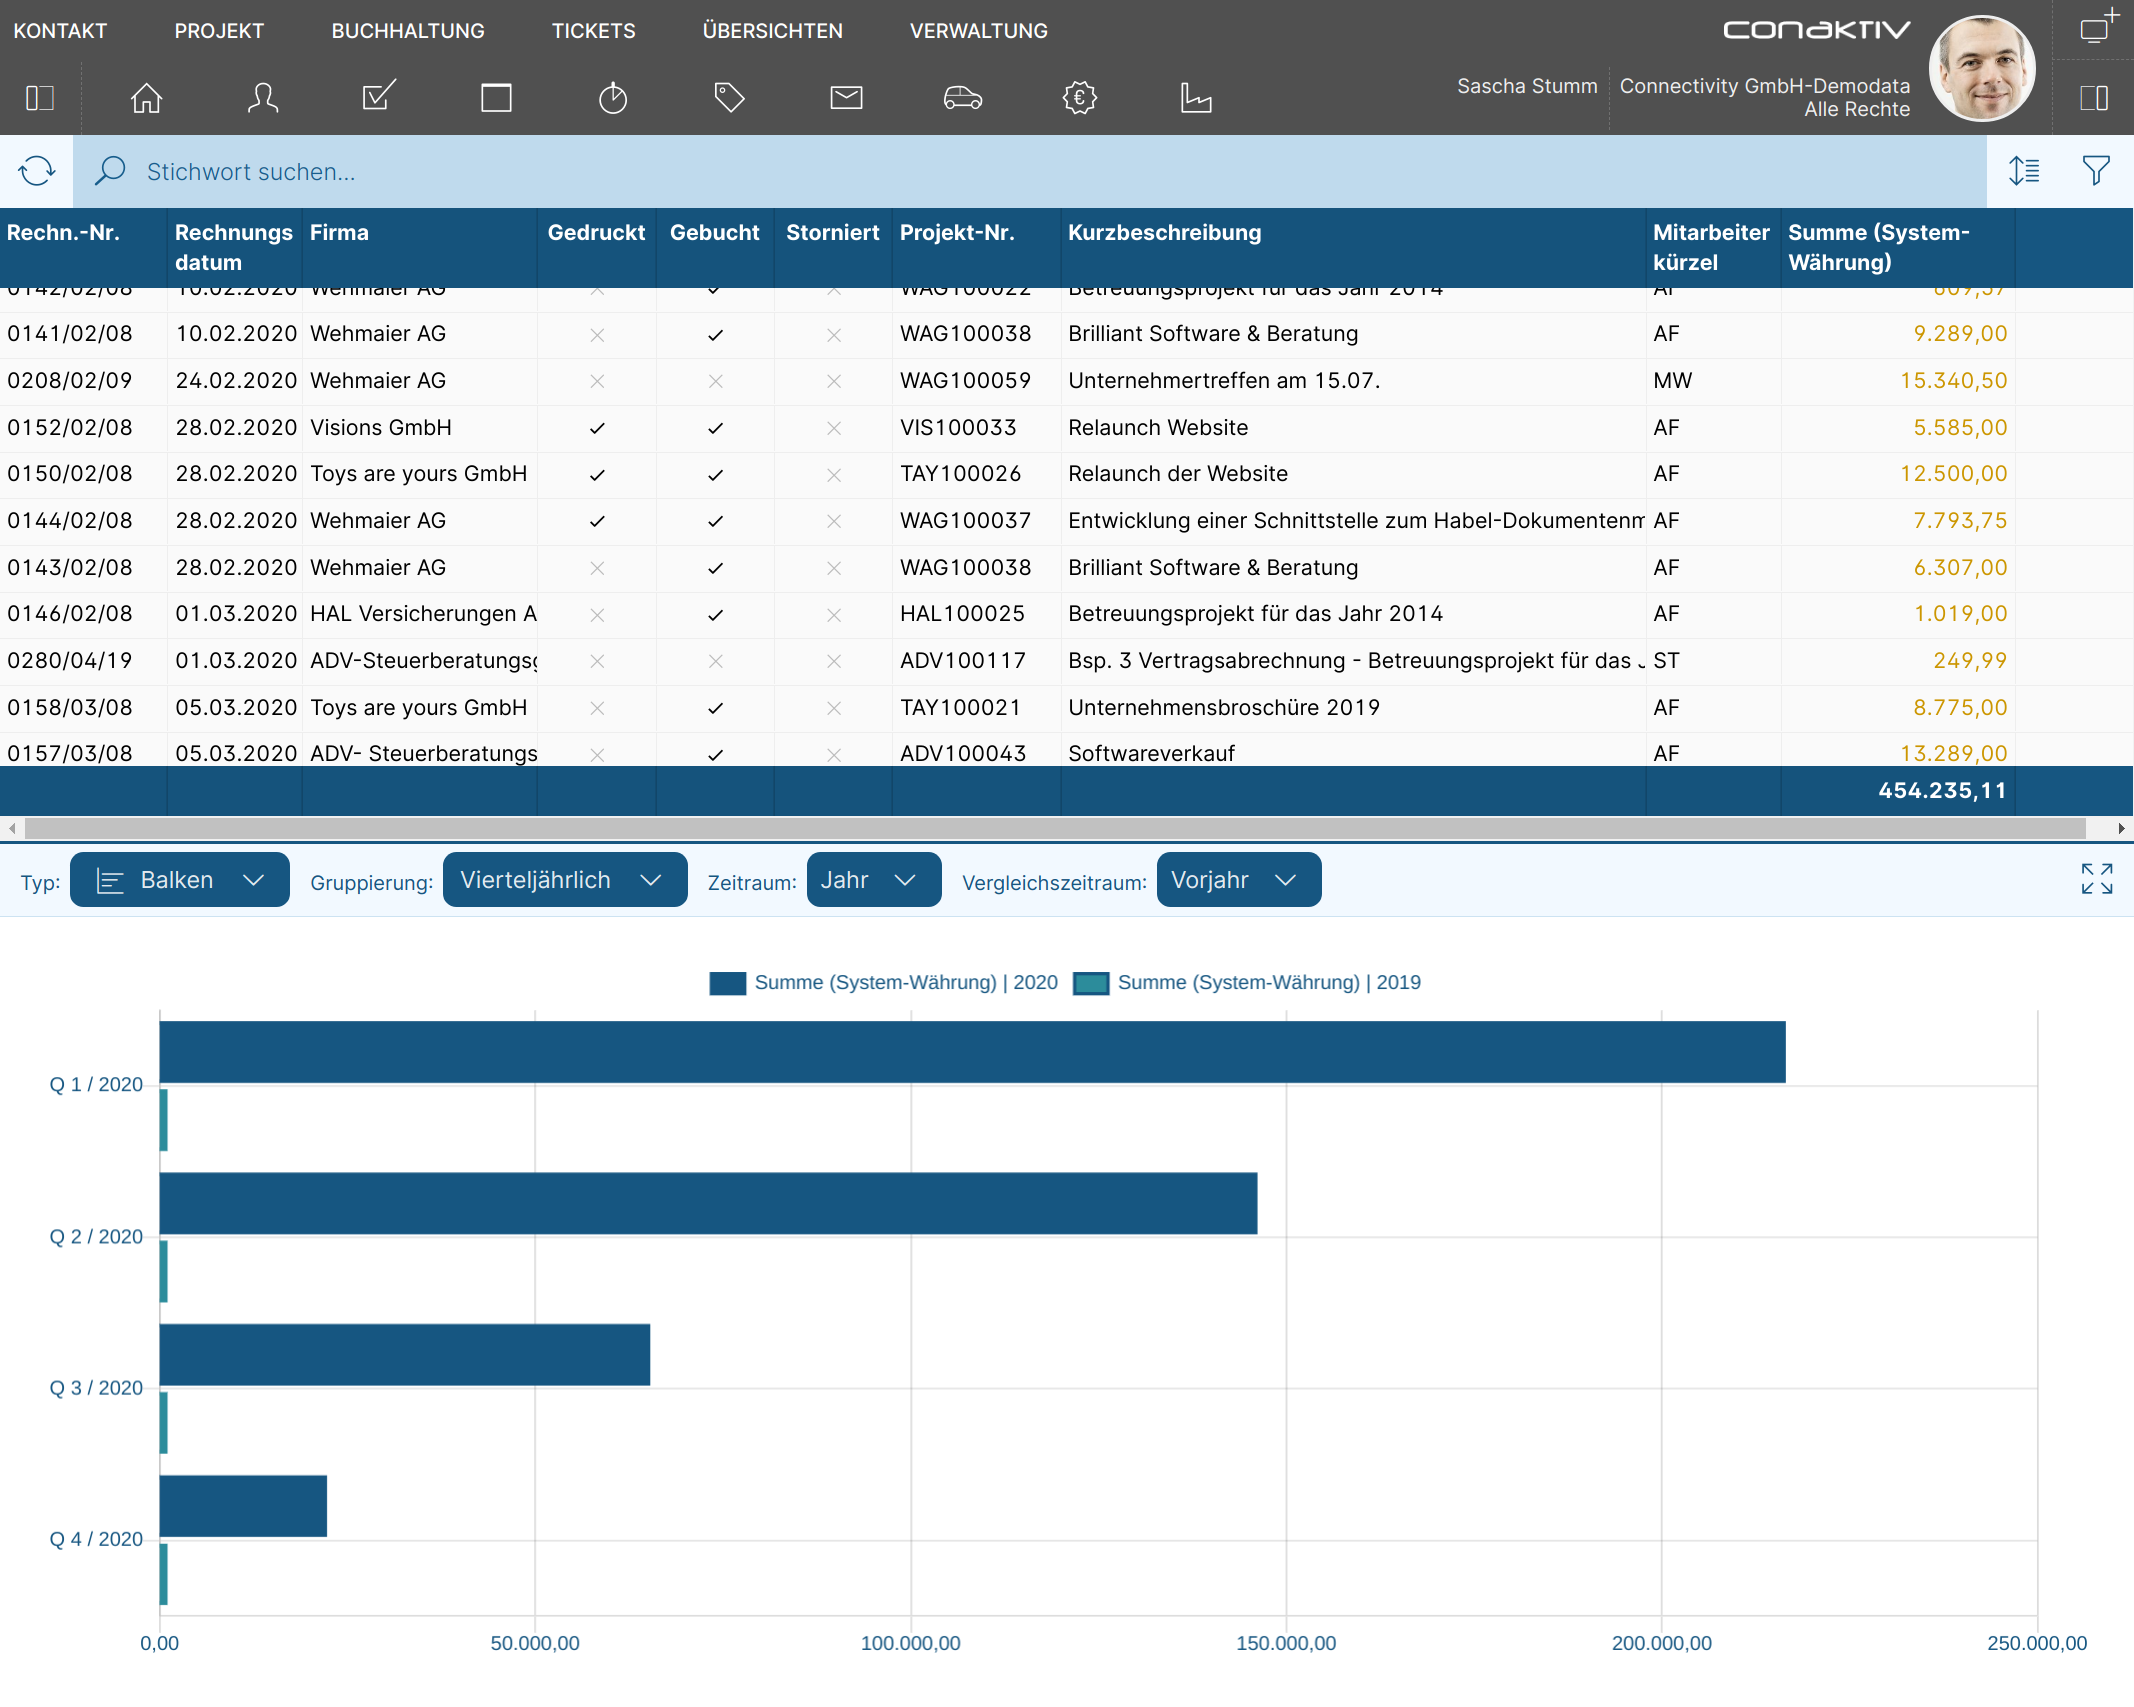Expand the Vierteljährlich grouping dropdown
This screenshot has height=1707, width=2134.
pyautogui.click(x=564, y=880)
